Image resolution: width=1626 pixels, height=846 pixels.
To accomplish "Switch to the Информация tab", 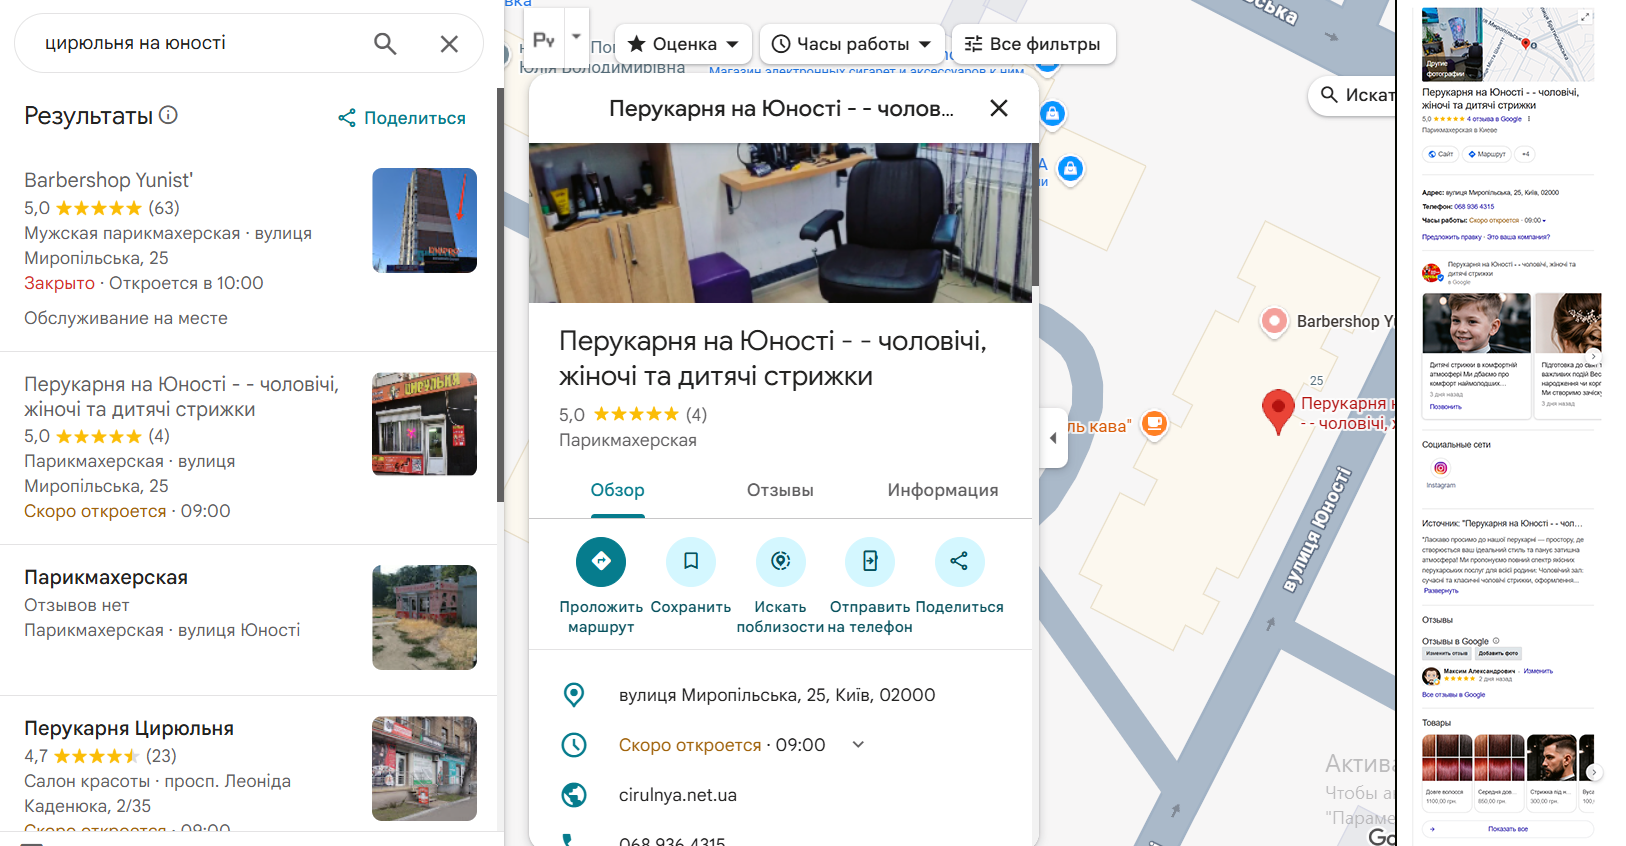I will point(943,490).
